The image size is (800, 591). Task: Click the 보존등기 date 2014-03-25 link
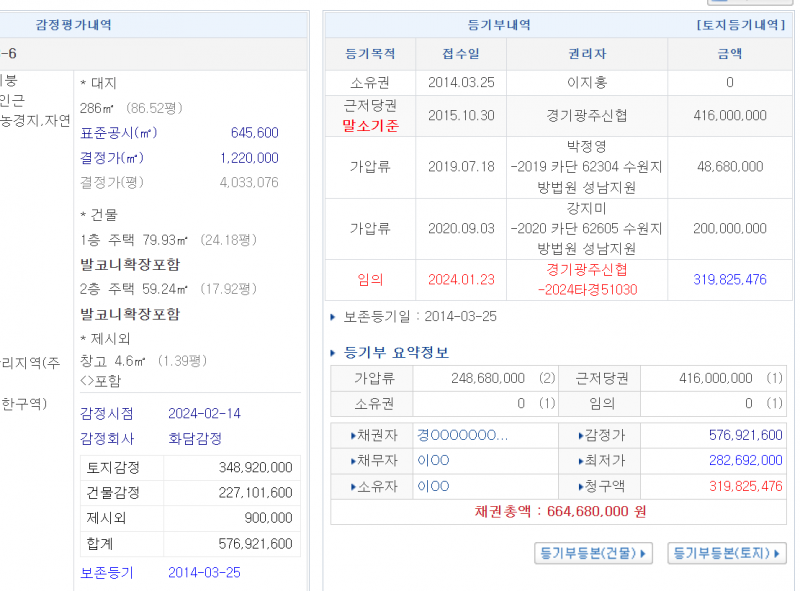tap(204, 573)
